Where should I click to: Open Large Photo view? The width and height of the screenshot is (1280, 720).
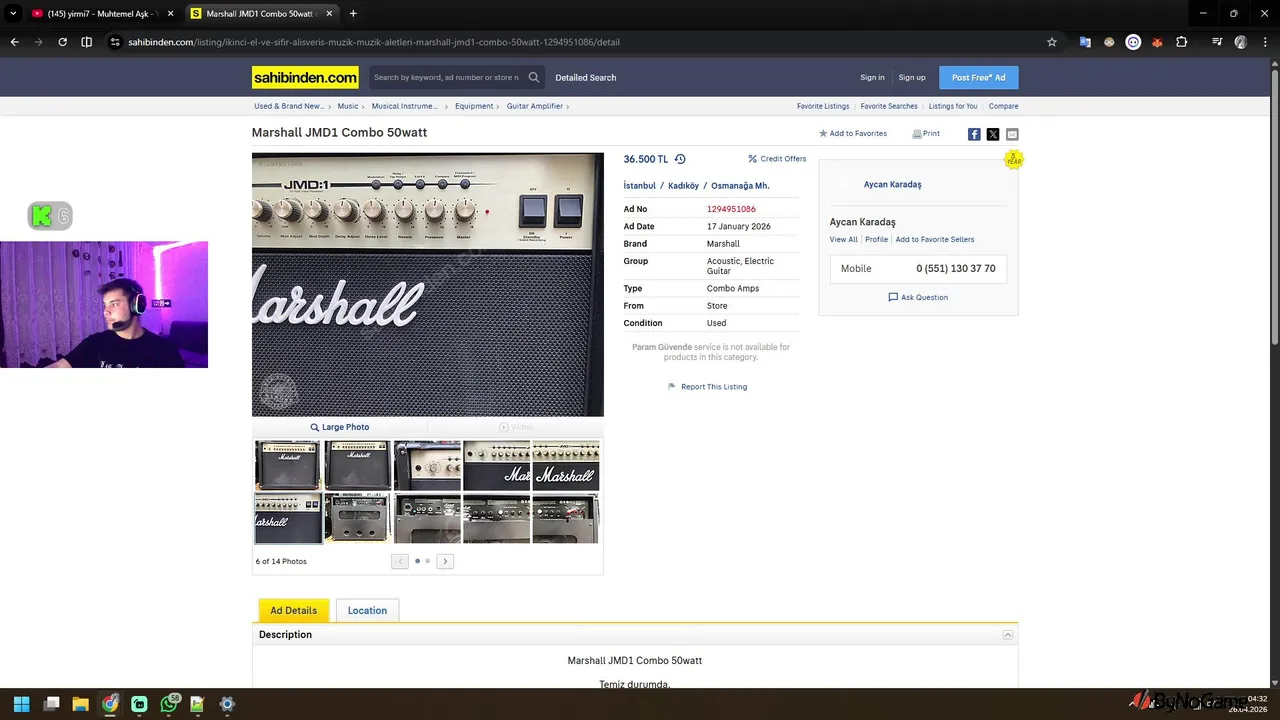[x=340, y=427]
